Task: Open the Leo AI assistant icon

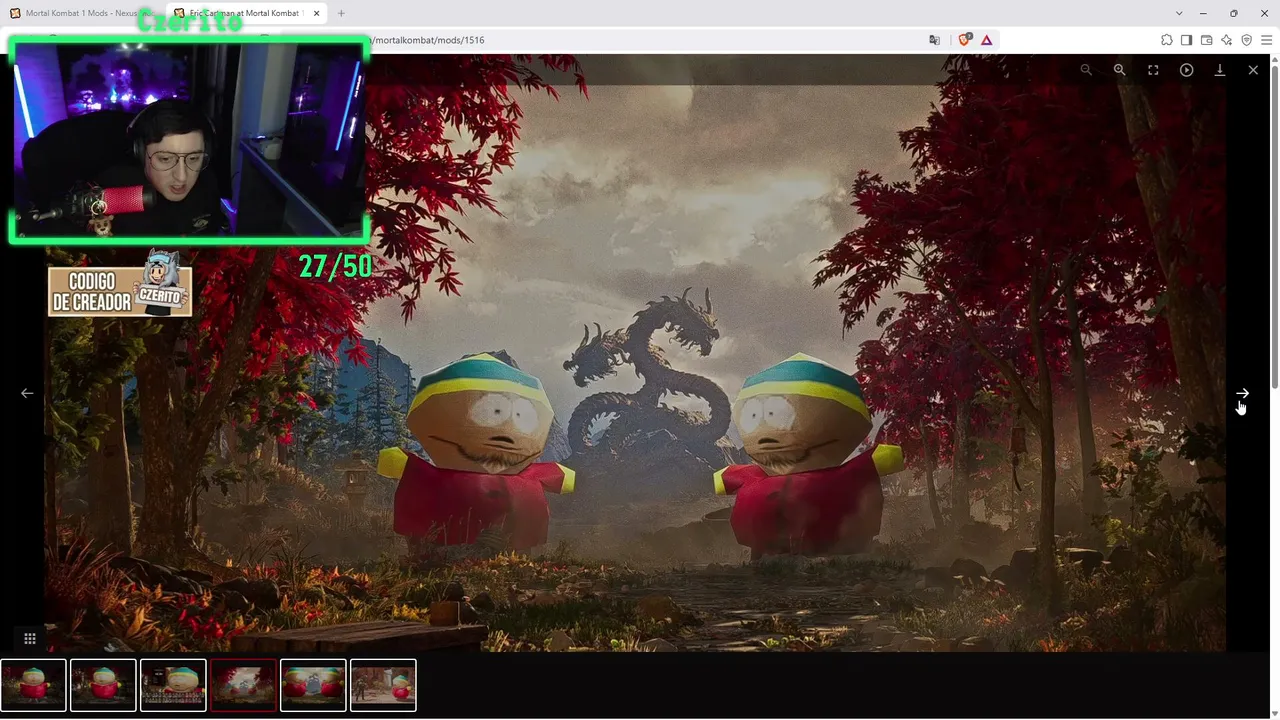Action: (1226, 40)
